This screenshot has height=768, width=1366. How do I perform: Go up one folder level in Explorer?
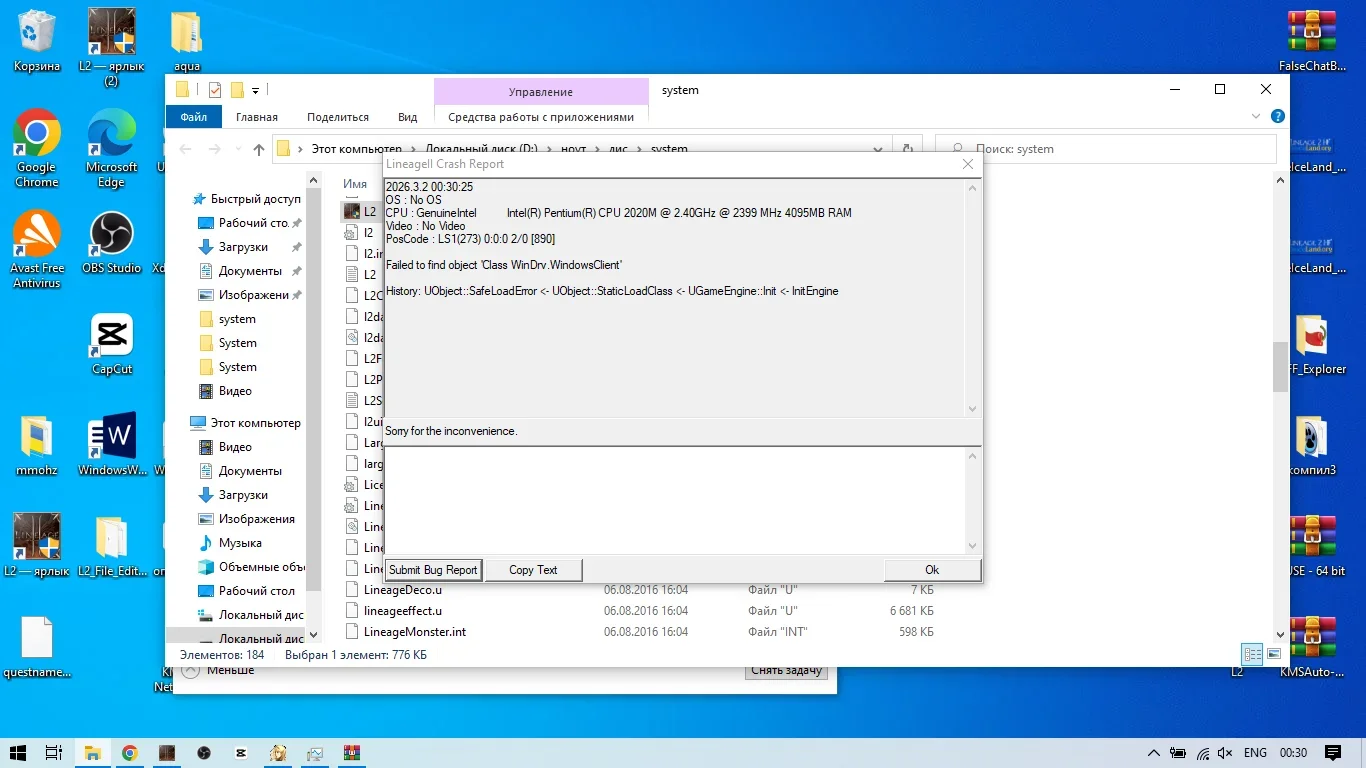tap(259, 149)
